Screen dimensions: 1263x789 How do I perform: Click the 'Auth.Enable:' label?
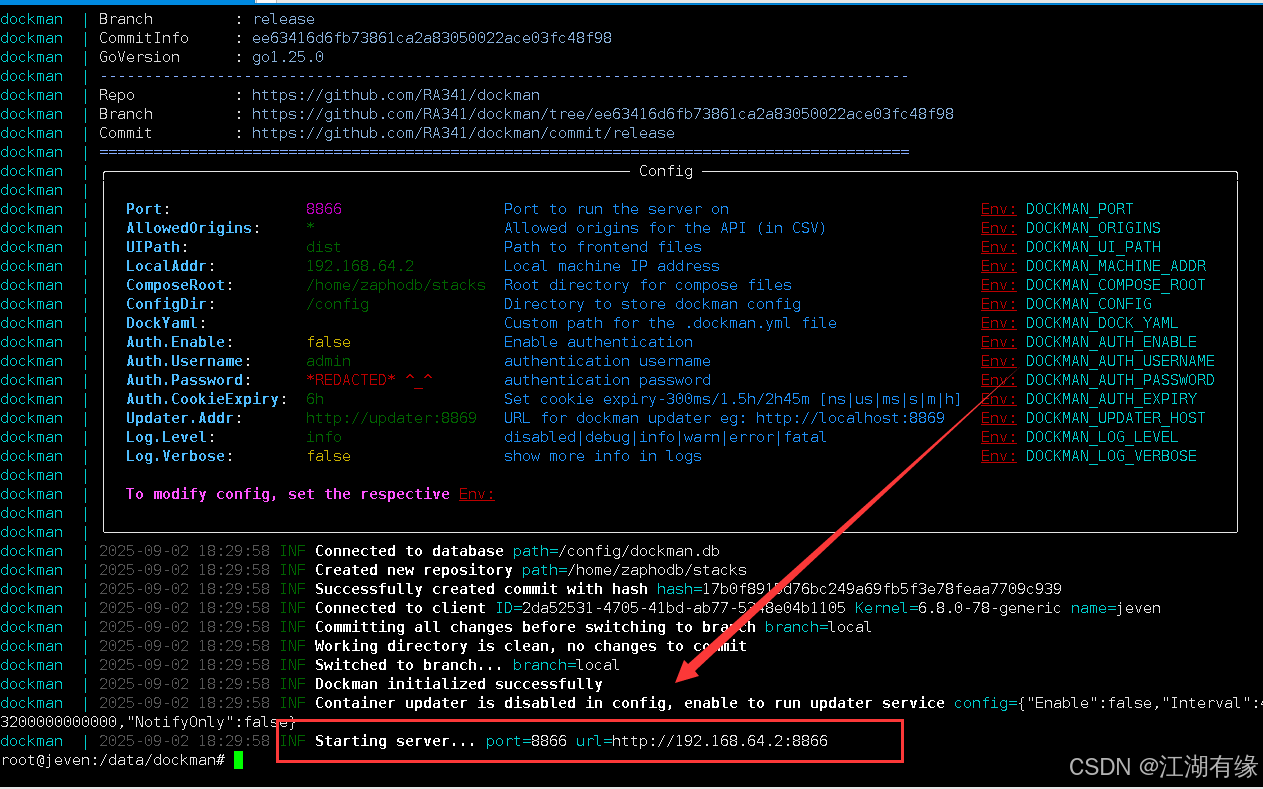tap(180, 342)
